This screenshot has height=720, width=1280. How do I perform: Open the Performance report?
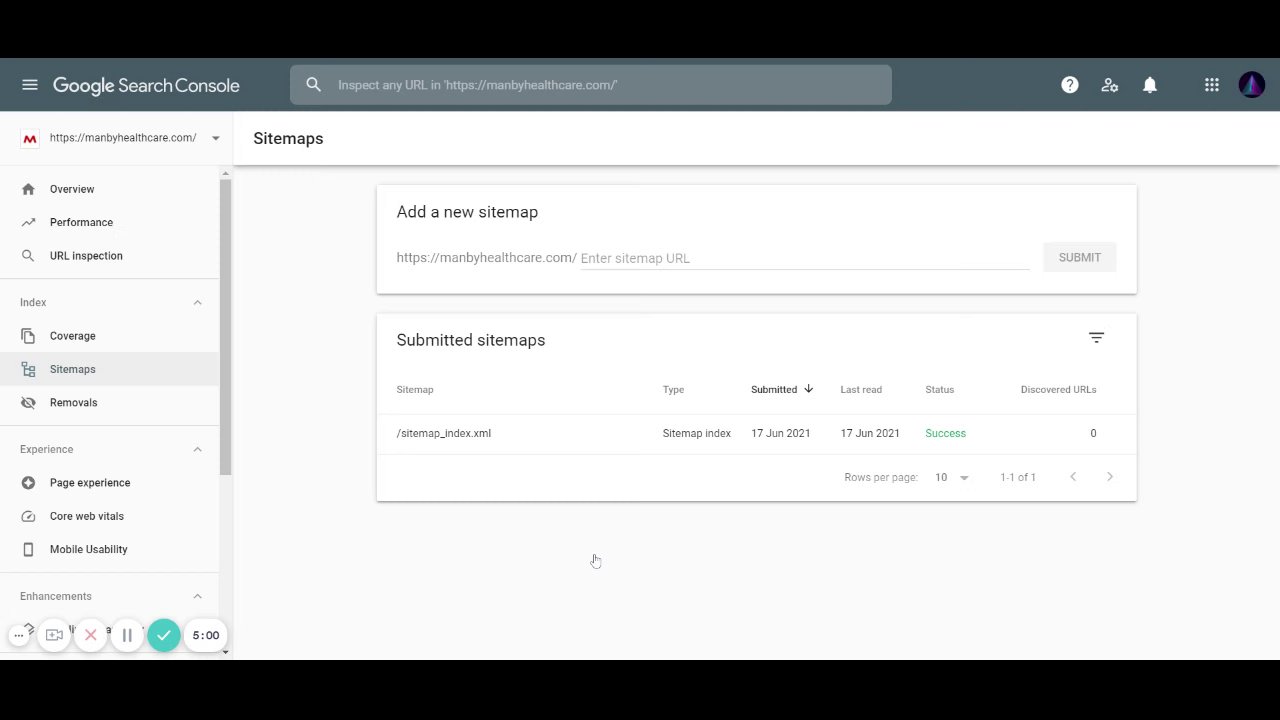81,222
